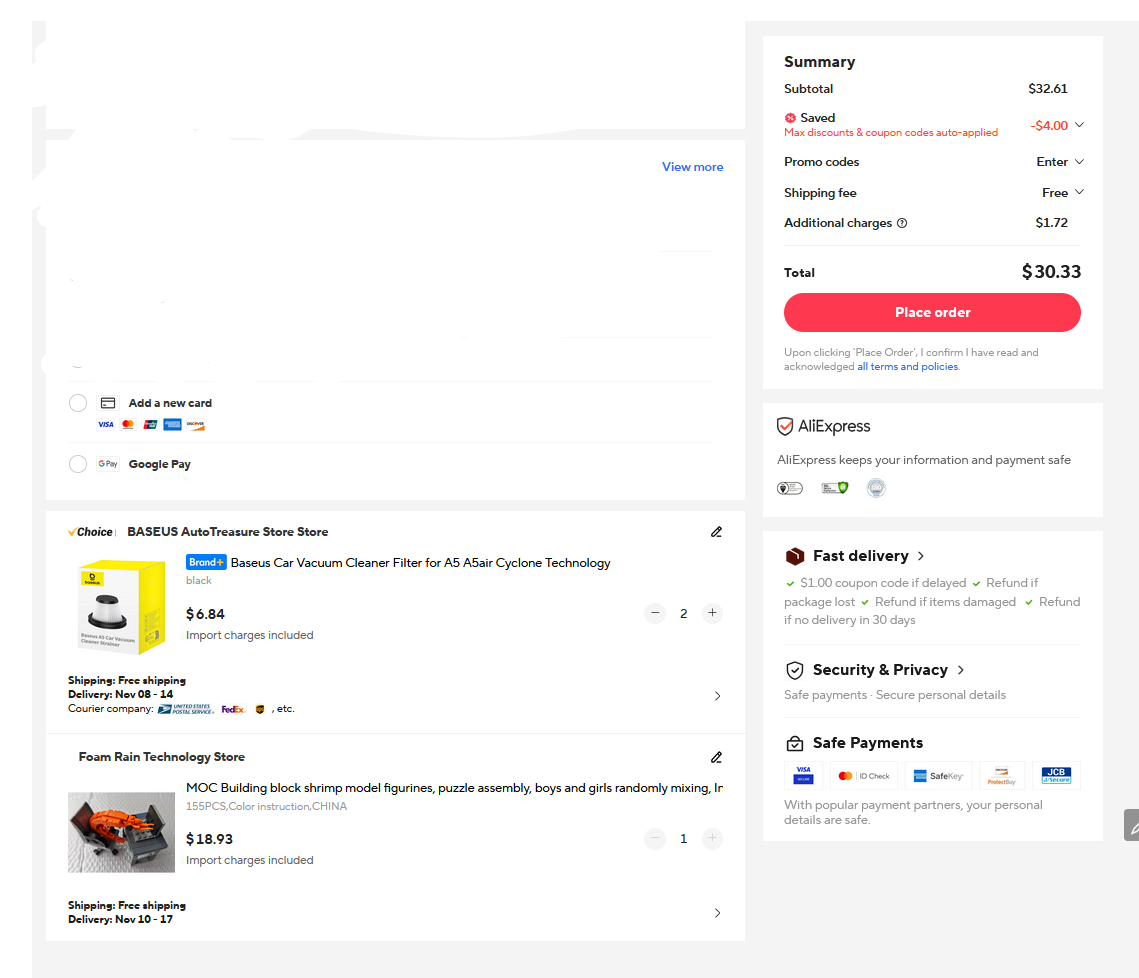This screenshot has height=978, width=1139.
Task: Open the Fast delivery details chevron
Action: (921, 556)
